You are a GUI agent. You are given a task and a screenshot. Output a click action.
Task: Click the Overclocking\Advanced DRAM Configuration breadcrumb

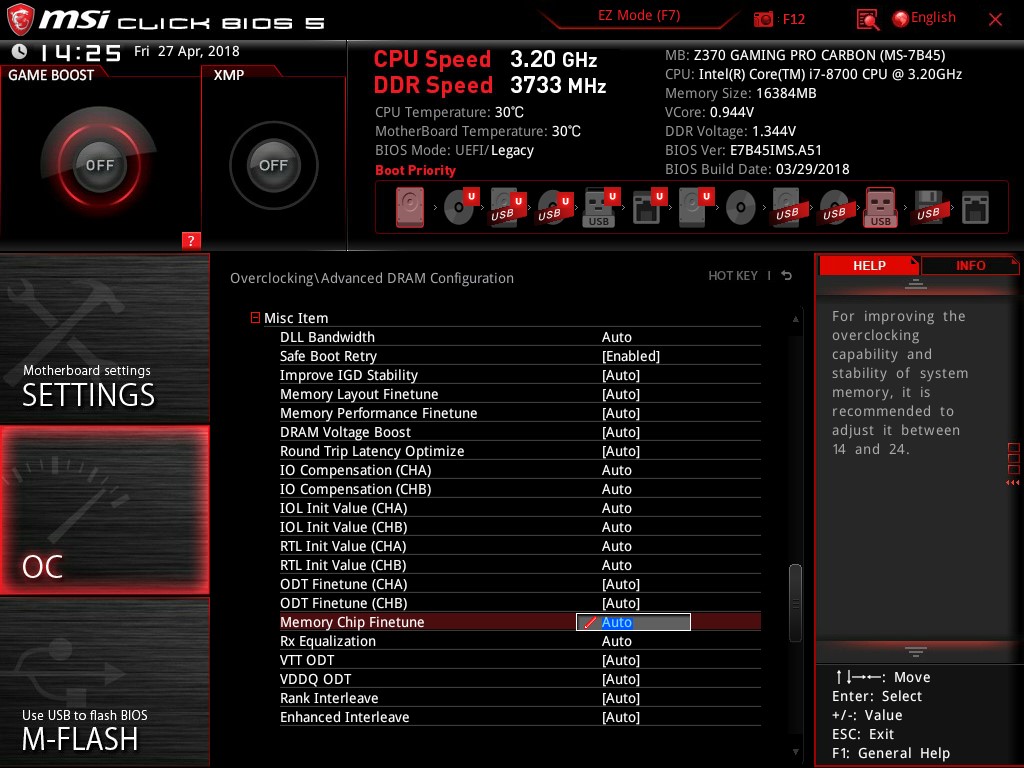(x=372, y=278)
